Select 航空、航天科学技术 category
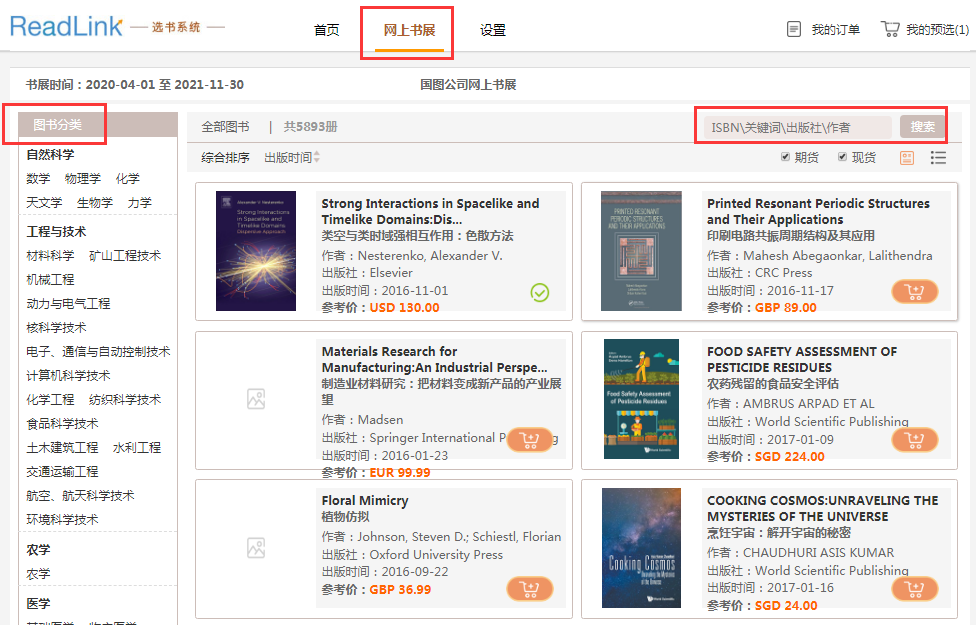The image size is (976, 625). pyautogui.click(x=80, y=496)
